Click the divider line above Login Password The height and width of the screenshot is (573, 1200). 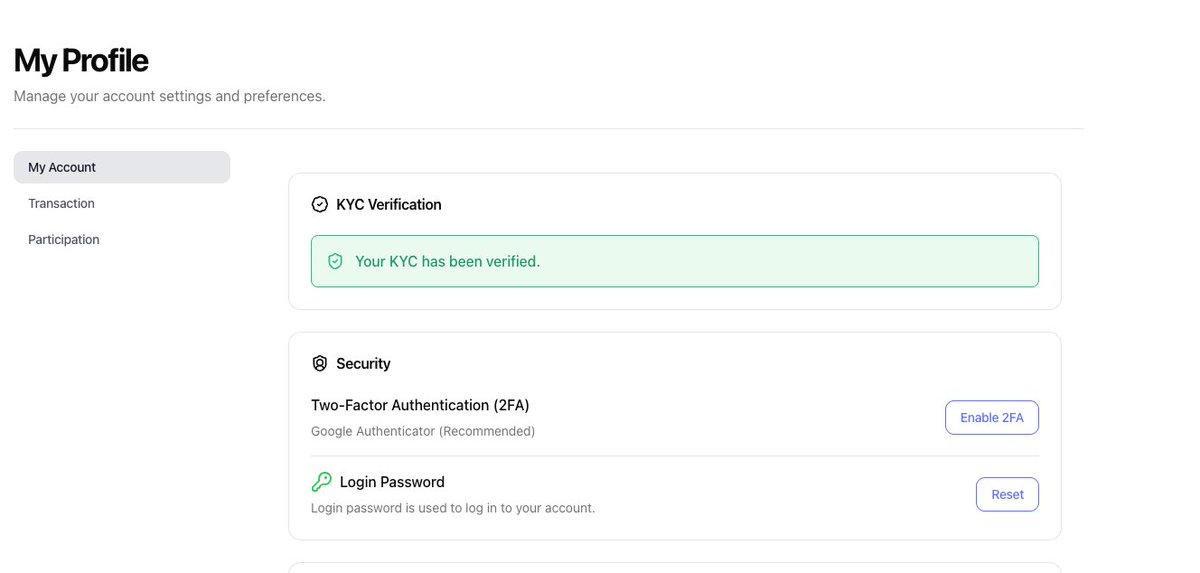click(x=675, y=456)
